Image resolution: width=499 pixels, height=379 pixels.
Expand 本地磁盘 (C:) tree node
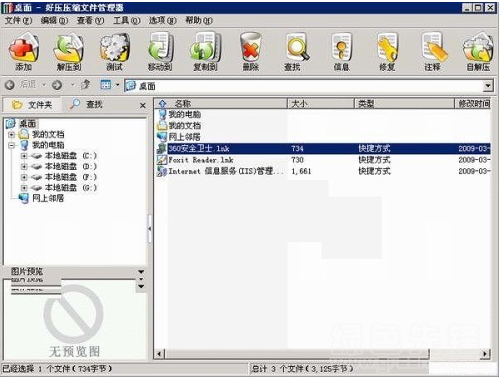(x=24, y=156)
